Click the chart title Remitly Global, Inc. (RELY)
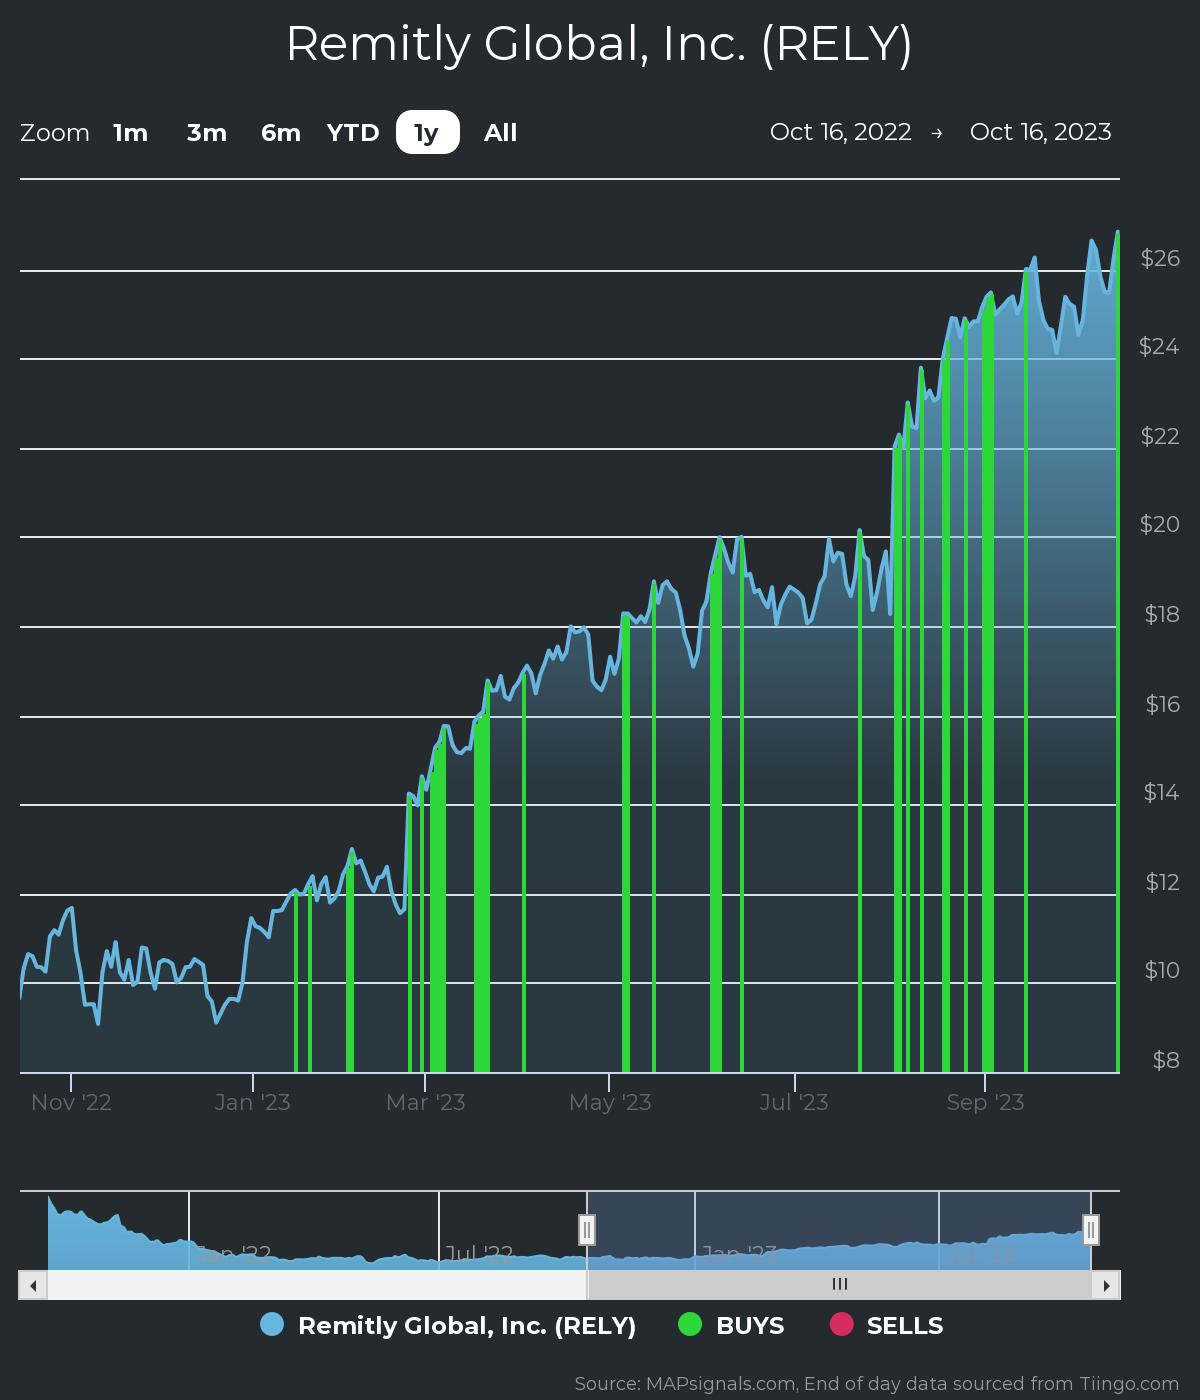Image resolution: width=1200 pixels, height=1400 pixels. 599,44
